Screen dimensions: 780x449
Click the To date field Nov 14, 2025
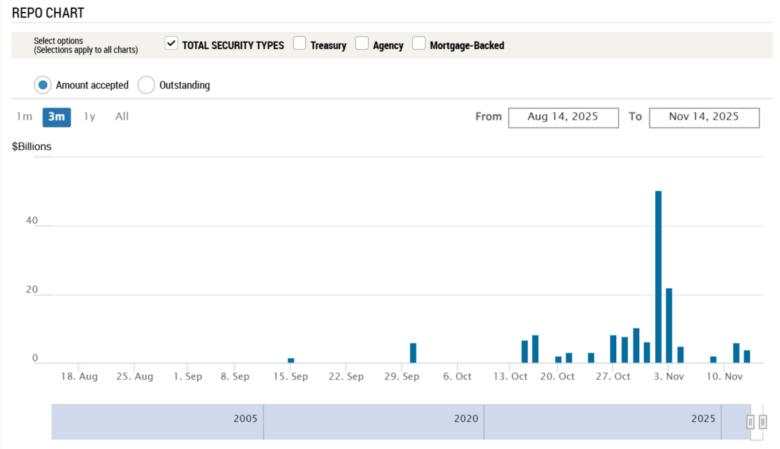click(x=704, y=118)
